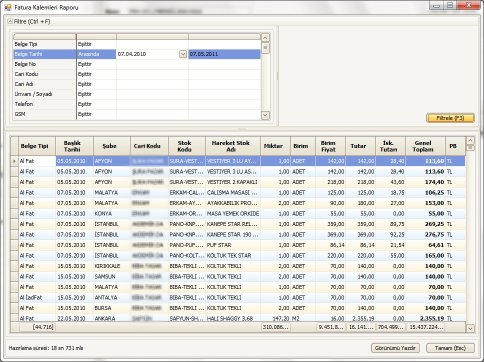This screenshot has width=484, height=362.
Task: Sort by the Birim column header
Action: tap(303, 146)
